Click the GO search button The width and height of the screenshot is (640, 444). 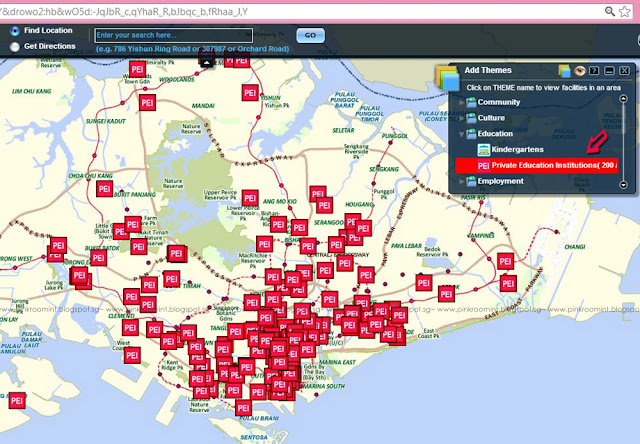click(x=311, y=36)
